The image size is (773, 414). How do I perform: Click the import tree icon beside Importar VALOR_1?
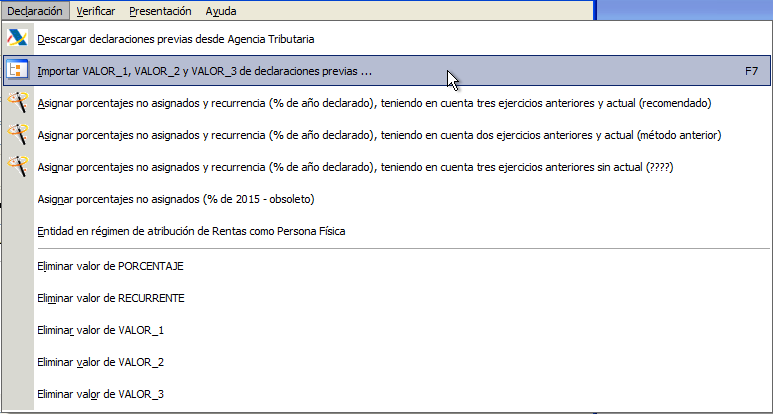coord(18,71)
